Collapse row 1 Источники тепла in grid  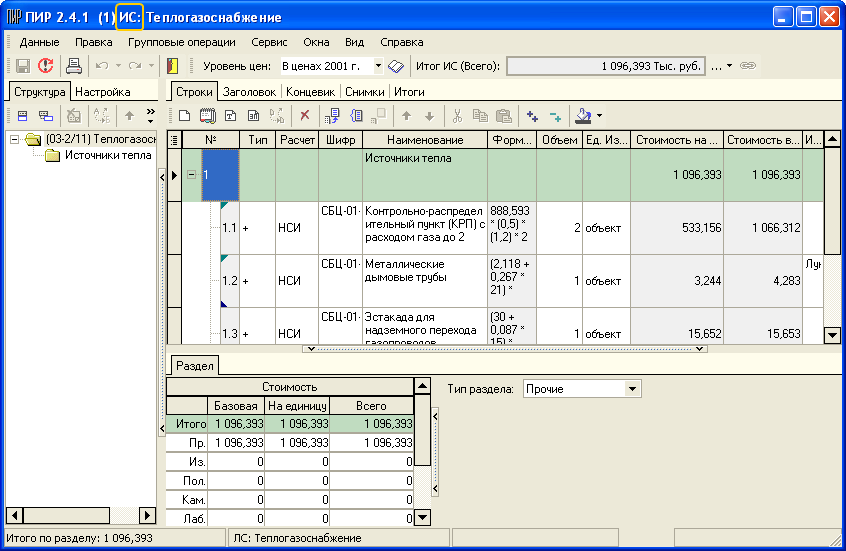coord(191,175)
